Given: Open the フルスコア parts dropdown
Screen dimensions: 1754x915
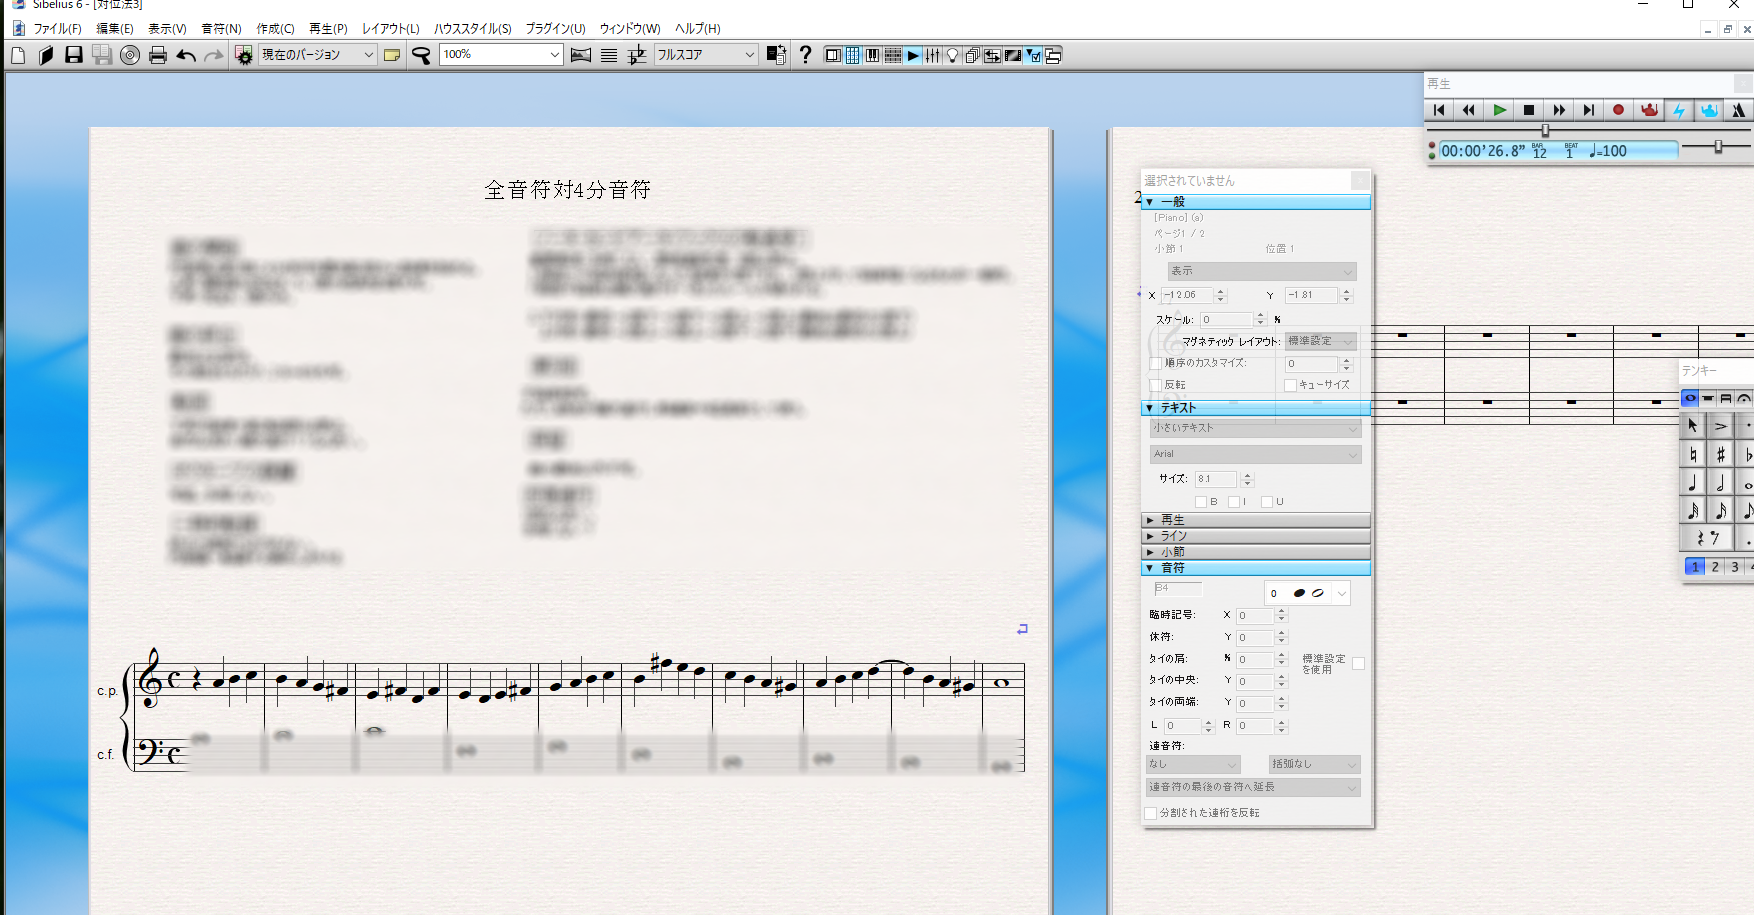Looking at the screenshot, I should [706, 55].
